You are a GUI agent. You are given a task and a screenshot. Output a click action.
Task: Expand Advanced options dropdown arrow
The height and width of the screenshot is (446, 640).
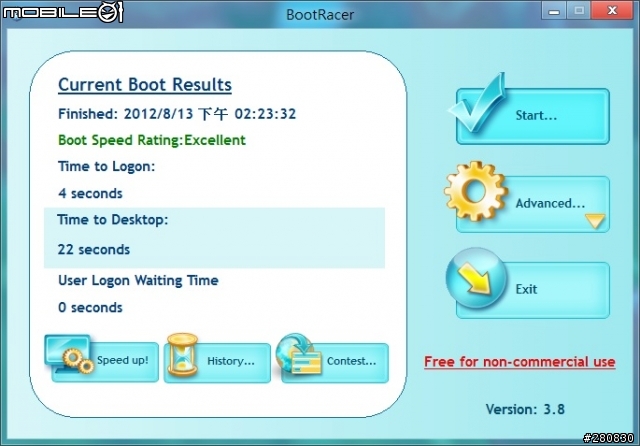595,221
